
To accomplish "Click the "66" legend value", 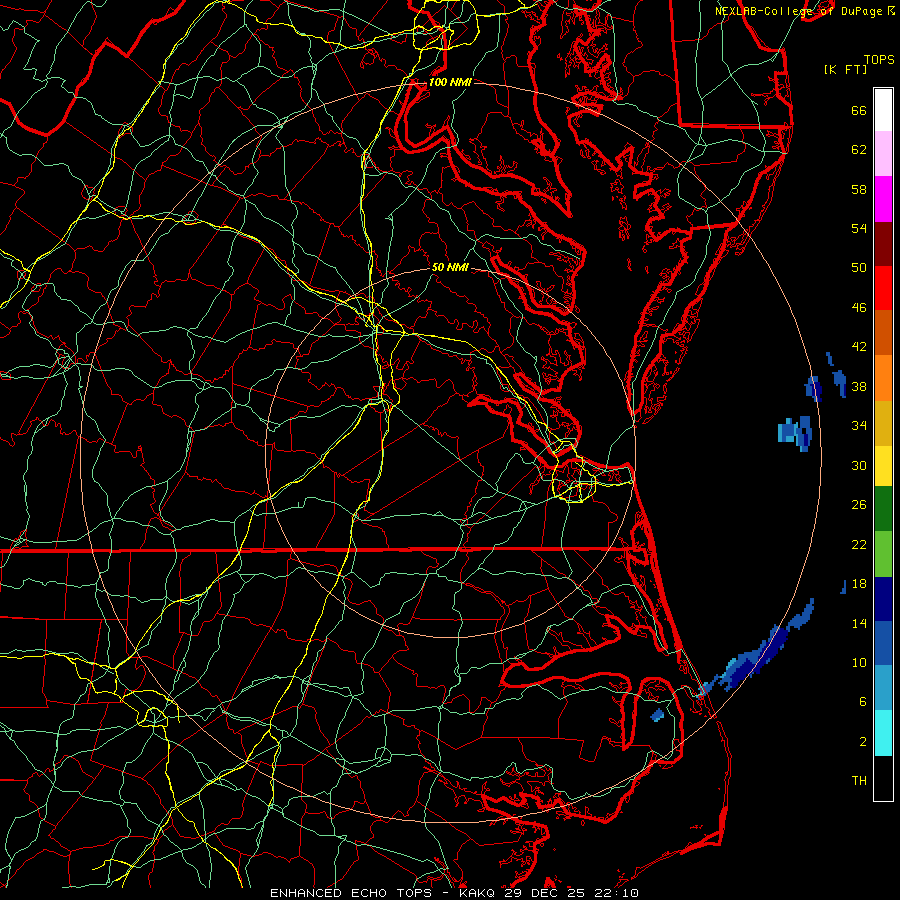I will (859, 110).
